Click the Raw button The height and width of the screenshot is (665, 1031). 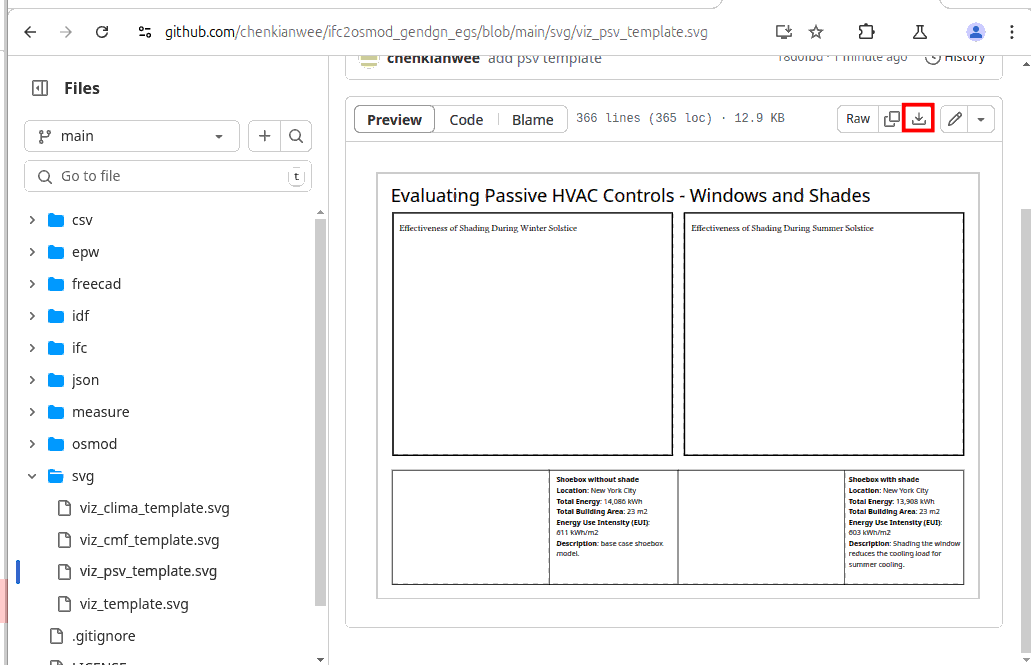coord(858,119)
